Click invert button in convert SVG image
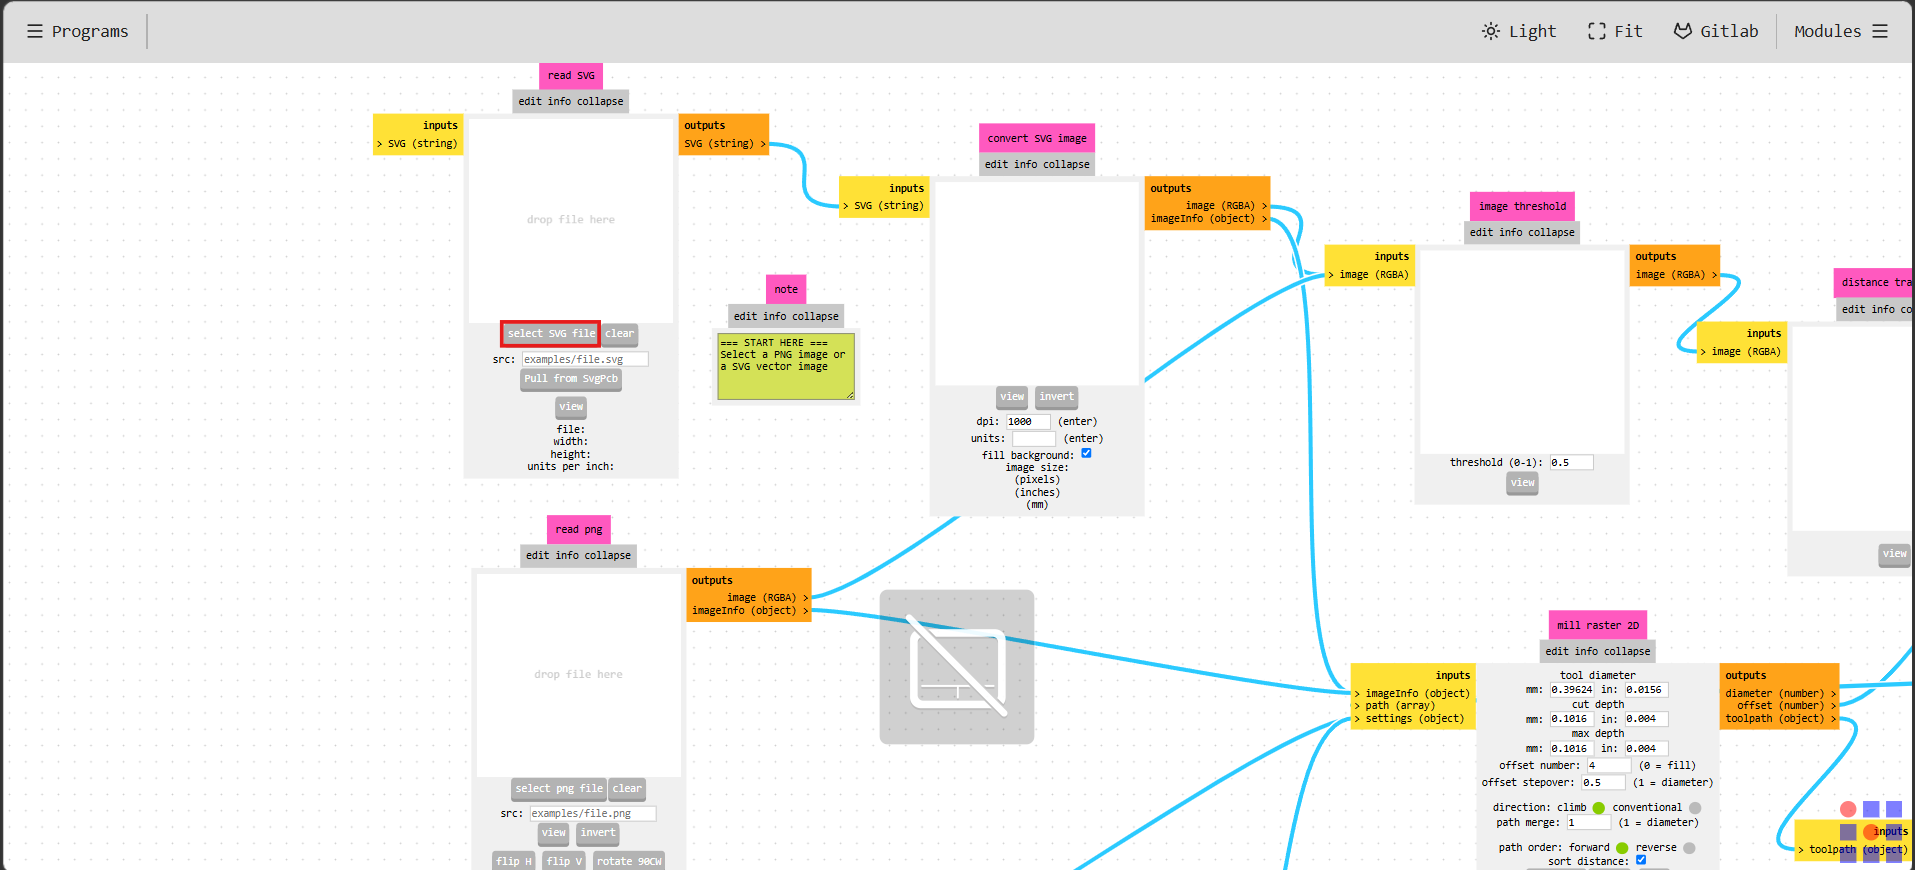Image resolution: width=1915 pixels, height=870 pixels. pyautogui.click(x=1056, y=397)
